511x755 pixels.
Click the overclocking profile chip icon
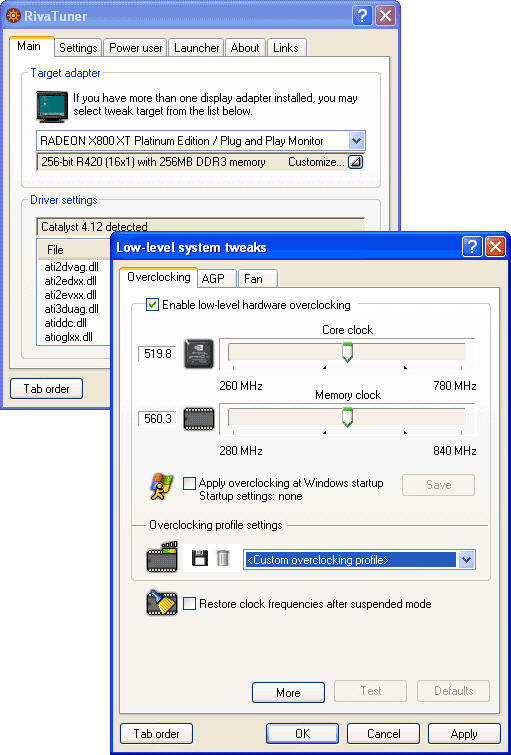click(x=162, y=558)
